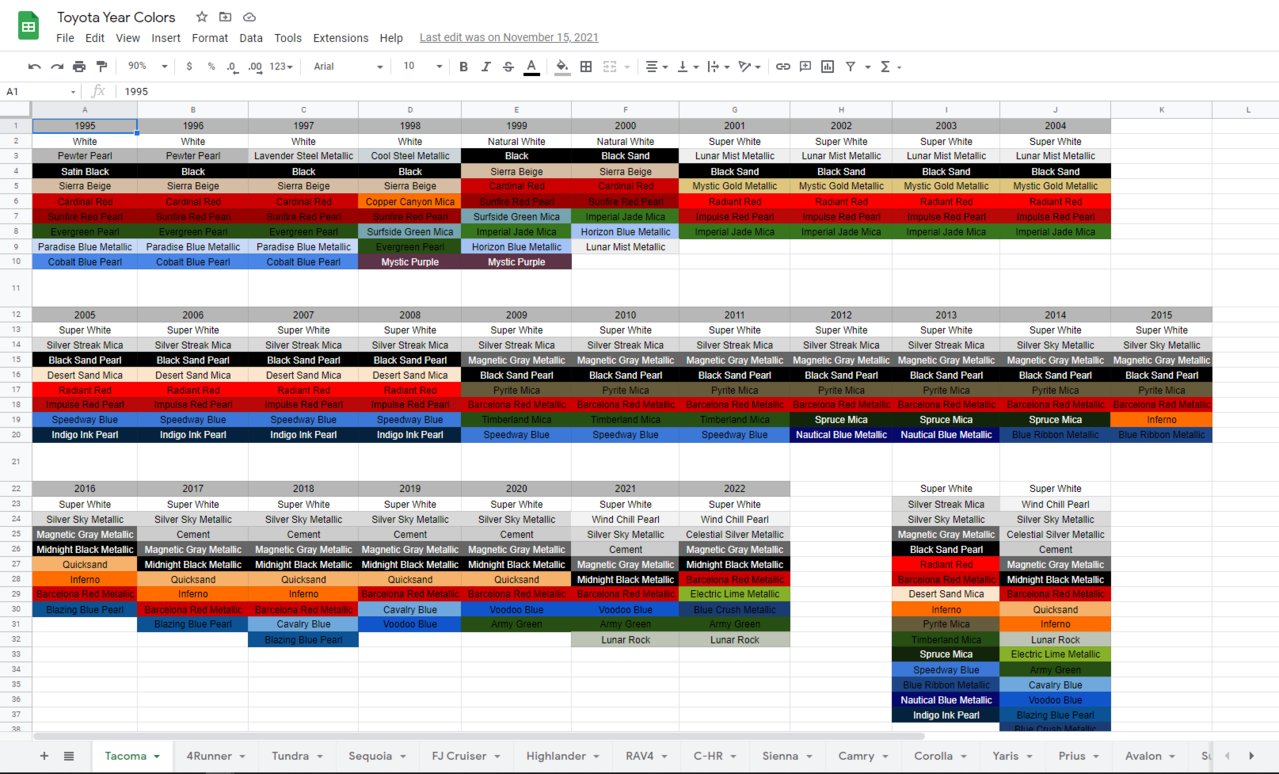This screenshot has width=1279, height=774.
Task: Insert a chart
Action: tap(828, 66)
